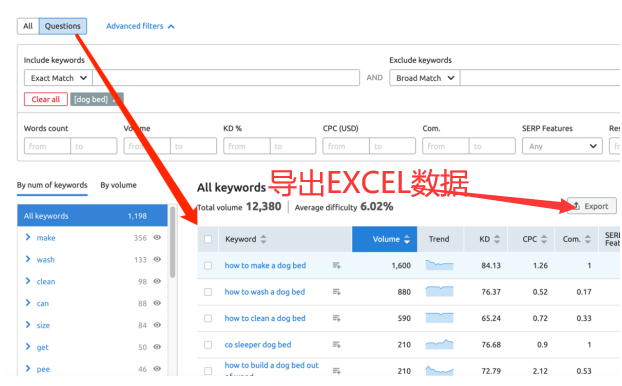Expand the 'can' keyword group
This screenshot has height=386, width=622.
click(x=28, y=303)
